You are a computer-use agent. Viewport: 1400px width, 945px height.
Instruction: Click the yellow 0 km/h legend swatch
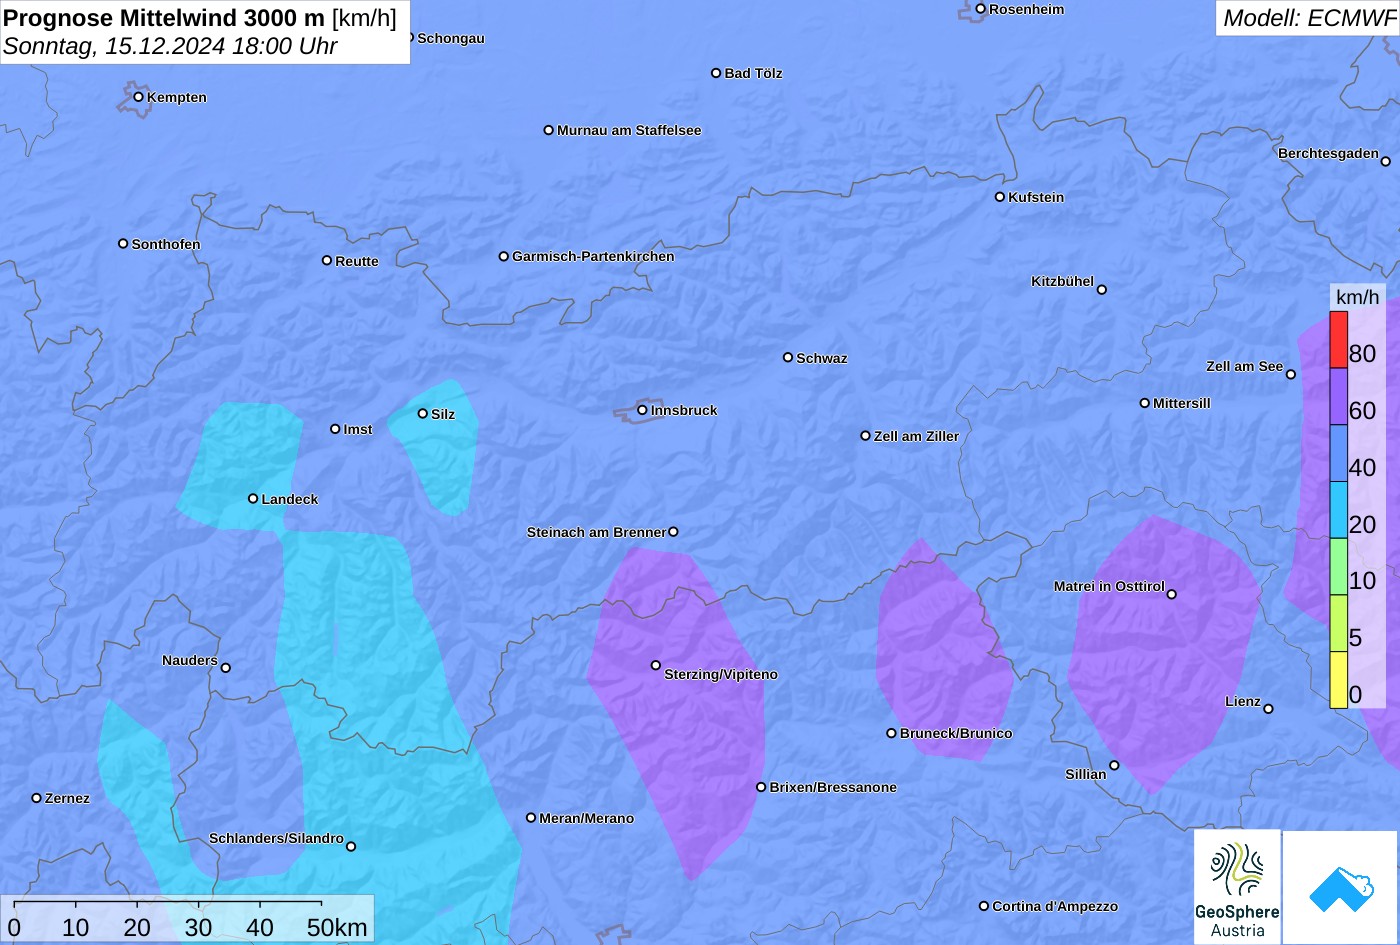pos(1338,680)
